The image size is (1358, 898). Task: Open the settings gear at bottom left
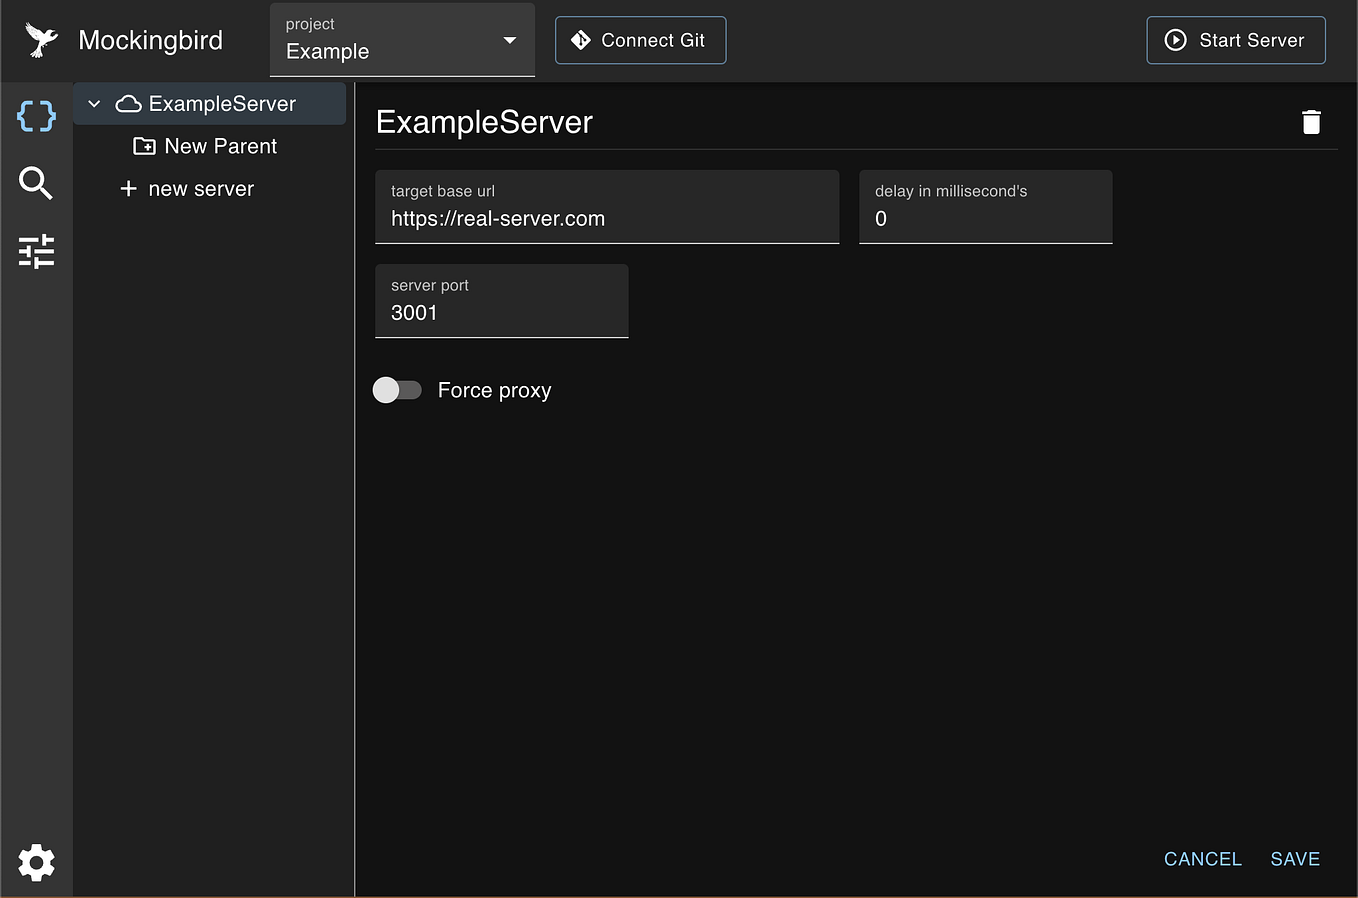coord(36,863)
